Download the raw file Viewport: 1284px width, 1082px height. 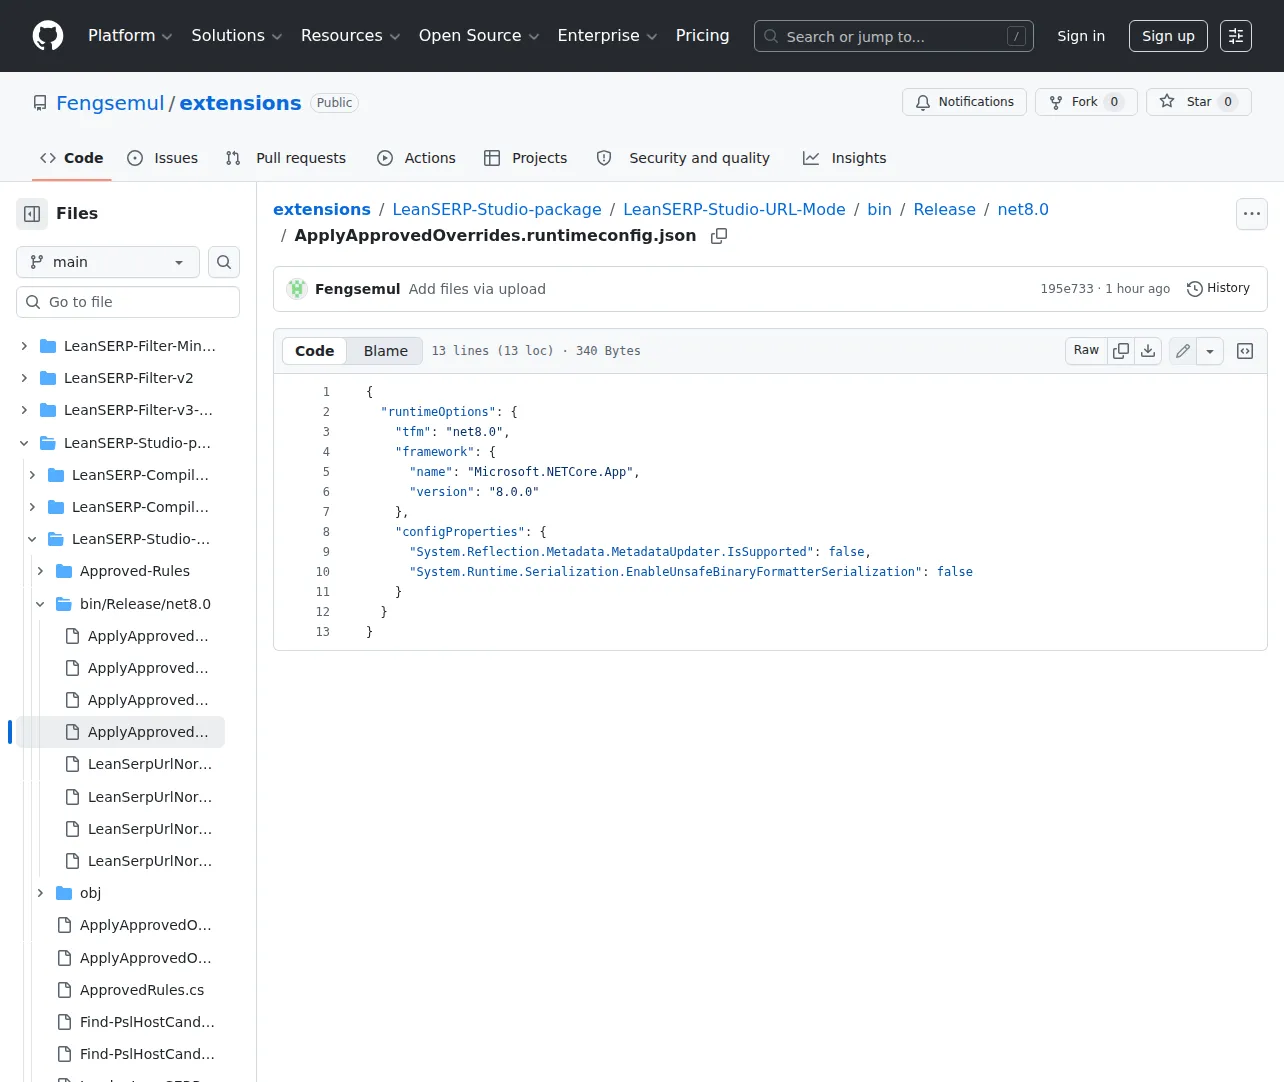[x=1148, y=351]
